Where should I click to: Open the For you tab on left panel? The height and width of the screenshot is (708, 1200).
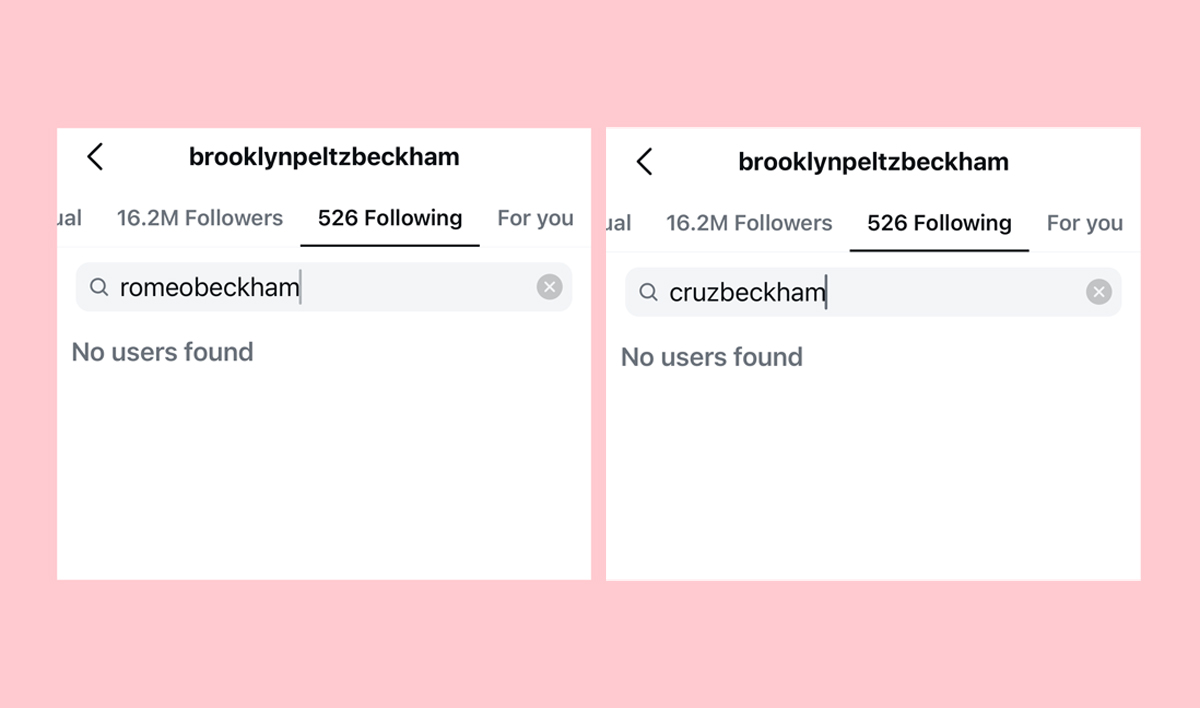click(536, 217)
